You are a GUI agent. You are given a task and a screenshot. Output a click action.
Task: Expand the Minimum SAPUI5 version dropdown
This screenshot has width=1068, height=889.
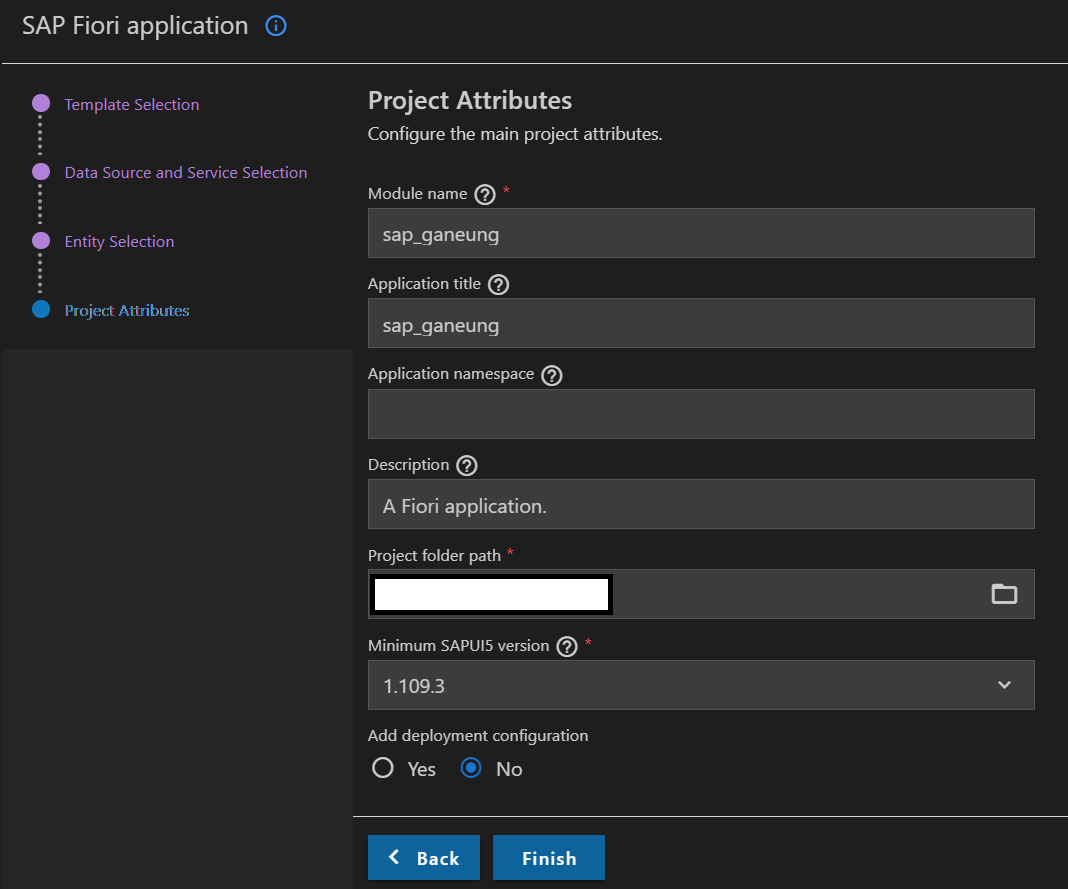[1004, 685]
